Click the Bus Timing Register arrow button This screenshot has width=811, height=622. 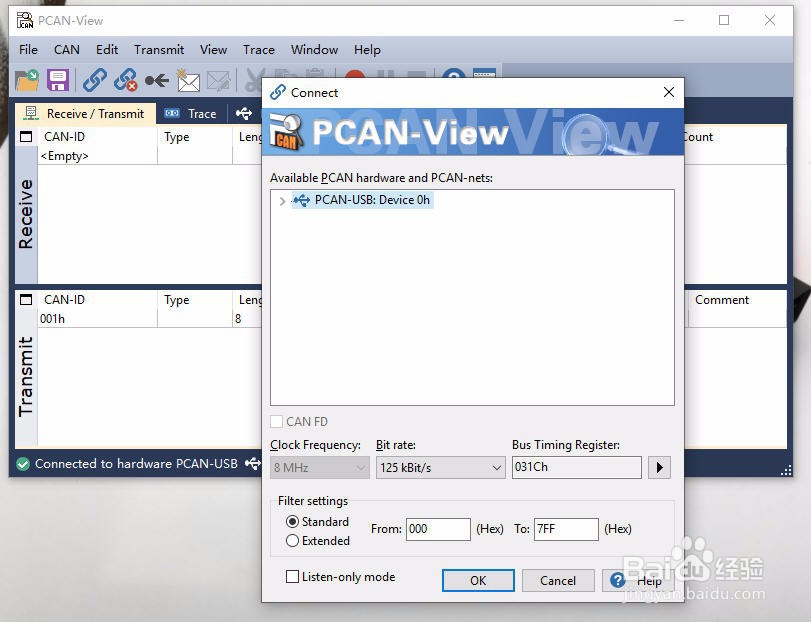point(659,467)
